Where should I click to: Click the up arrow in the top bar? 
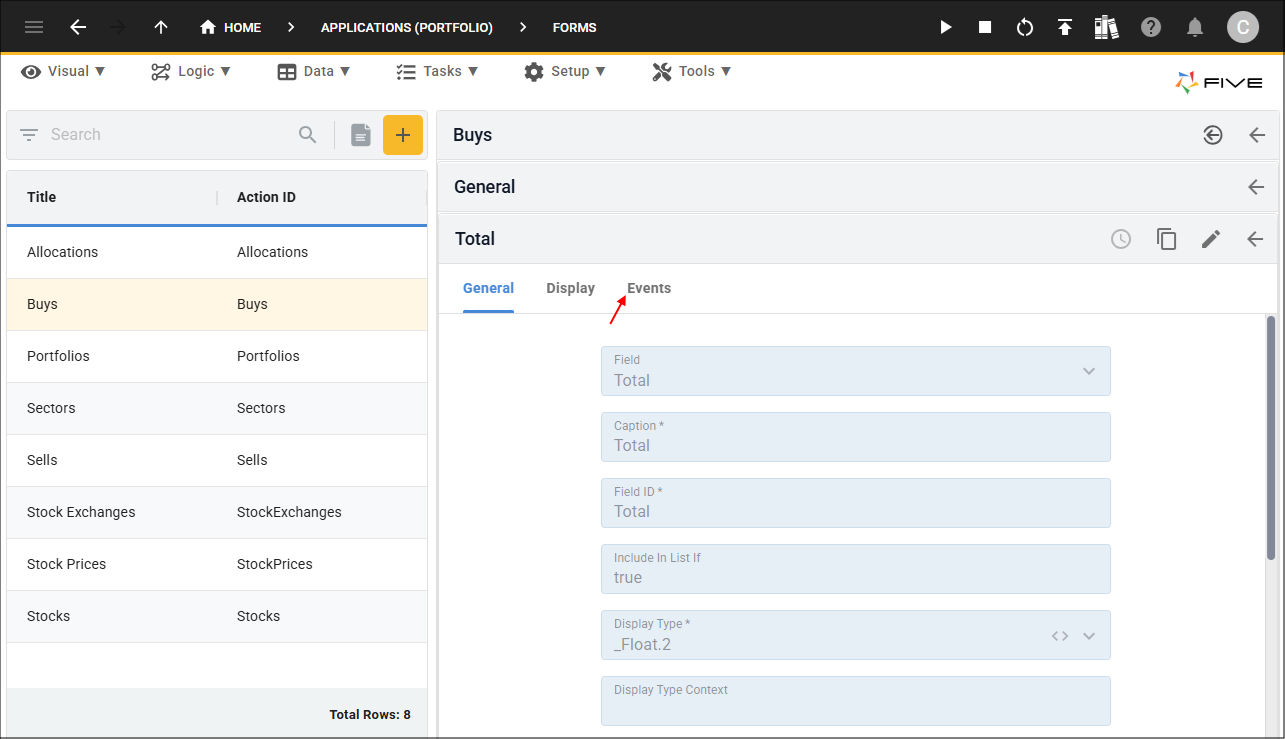point(161,27)
